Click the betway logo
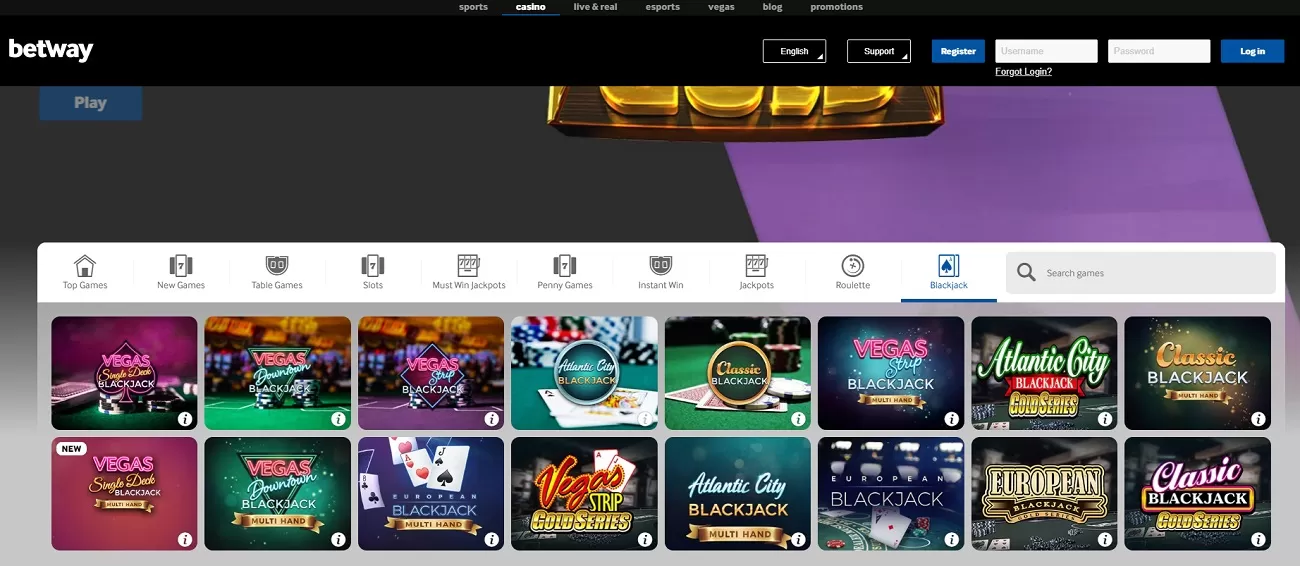This screenshot has width=1300, height=566. (51, 49)
